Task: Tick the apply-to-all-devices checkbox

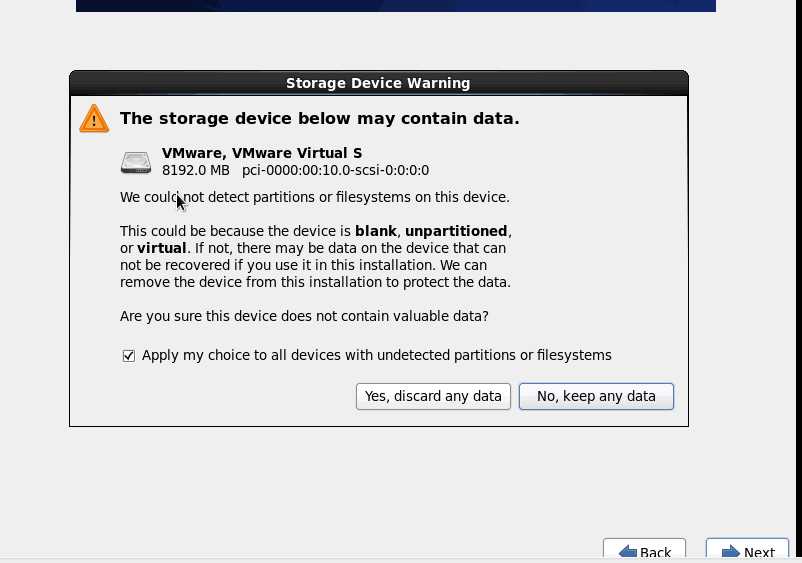Action: point(128,355)
